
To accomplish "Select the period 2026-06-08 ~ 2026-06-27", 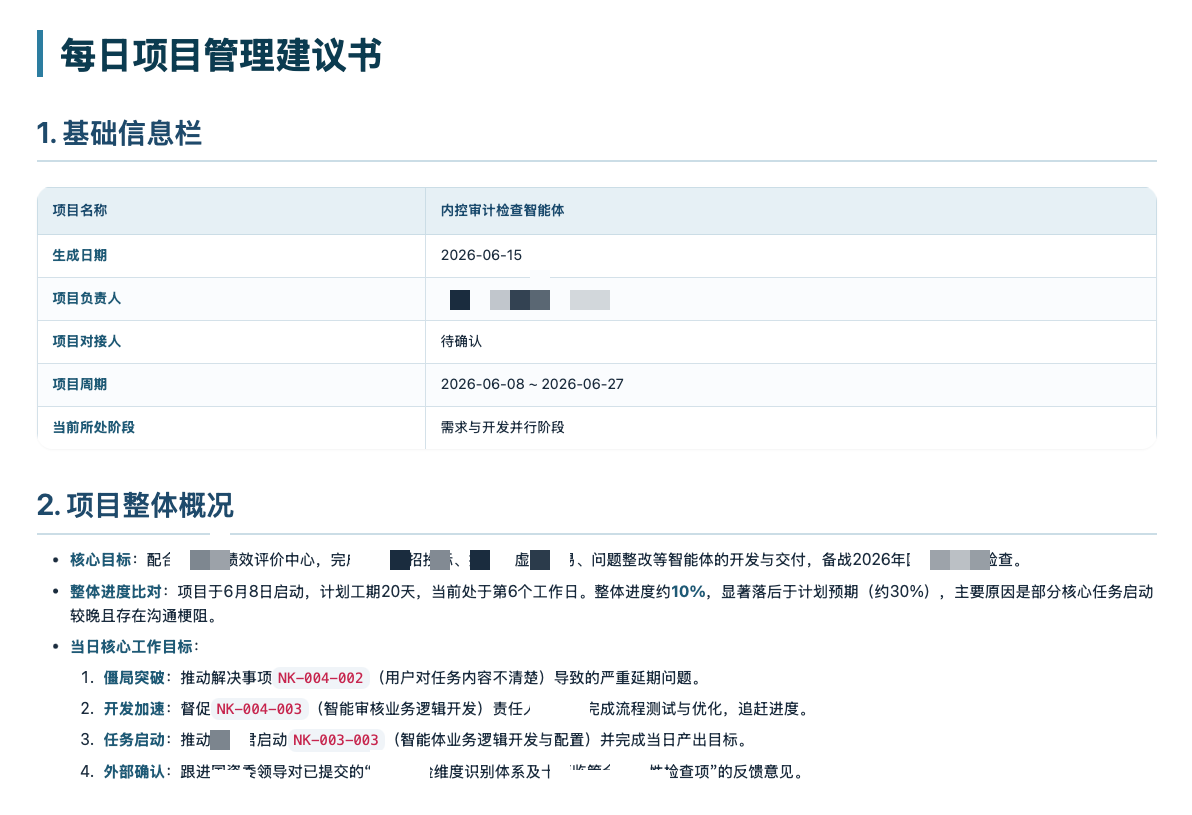I will pyautogui.click(x=532, y=384).
